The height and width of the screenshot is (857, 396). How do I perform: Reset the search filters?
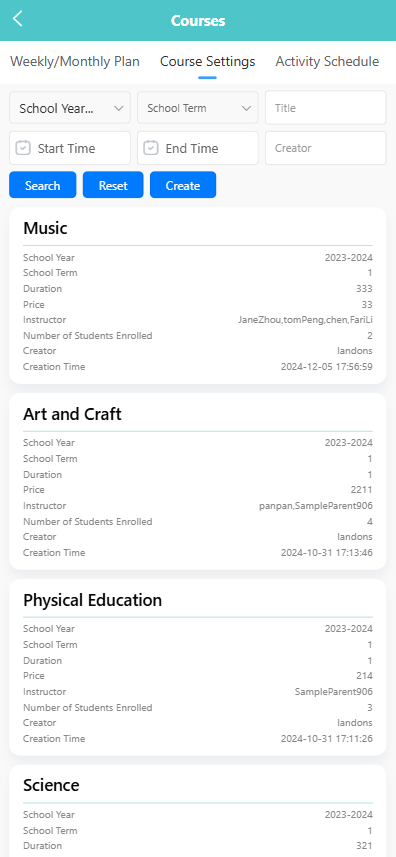[x=113, y=185]
